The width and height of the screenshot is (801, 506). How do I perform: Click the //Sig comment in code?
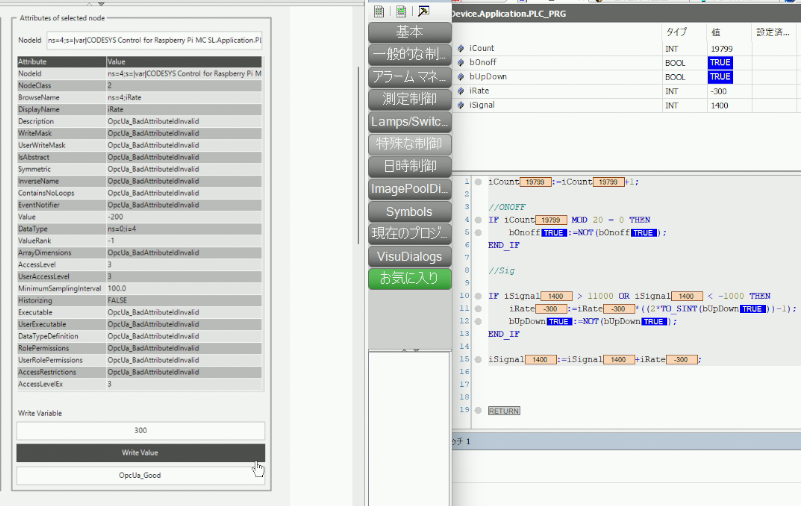coord(501,271)
